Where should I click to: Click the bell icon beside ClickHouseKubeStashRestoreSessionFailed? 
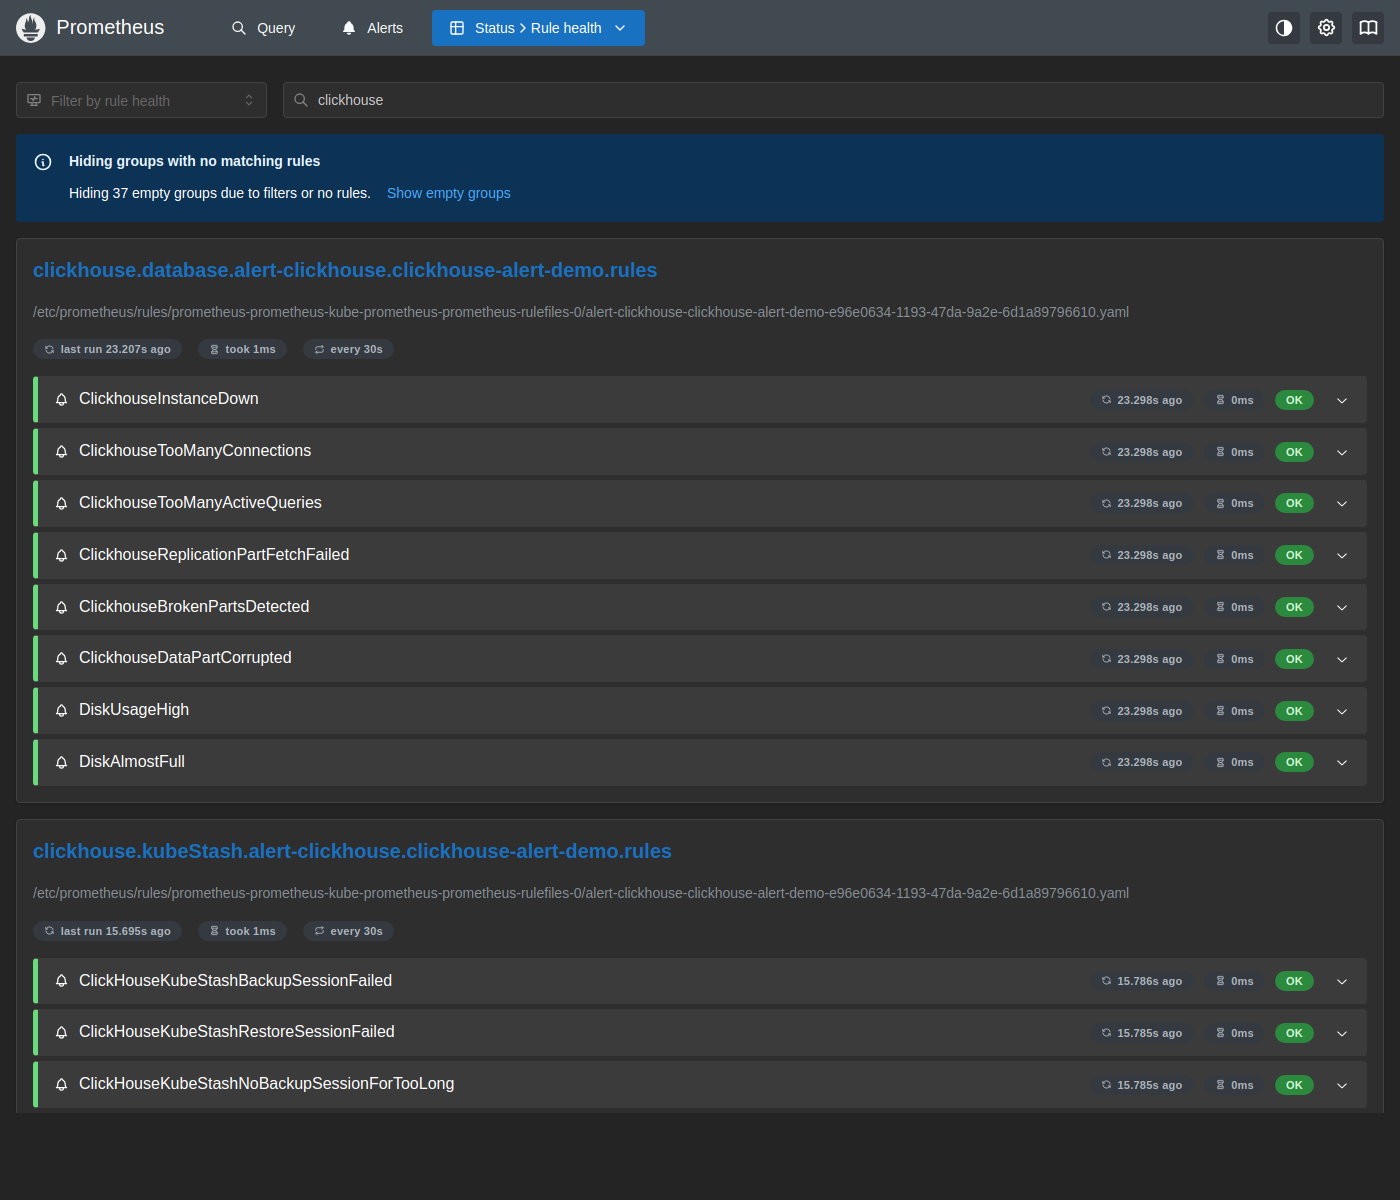pos(61,1033)
